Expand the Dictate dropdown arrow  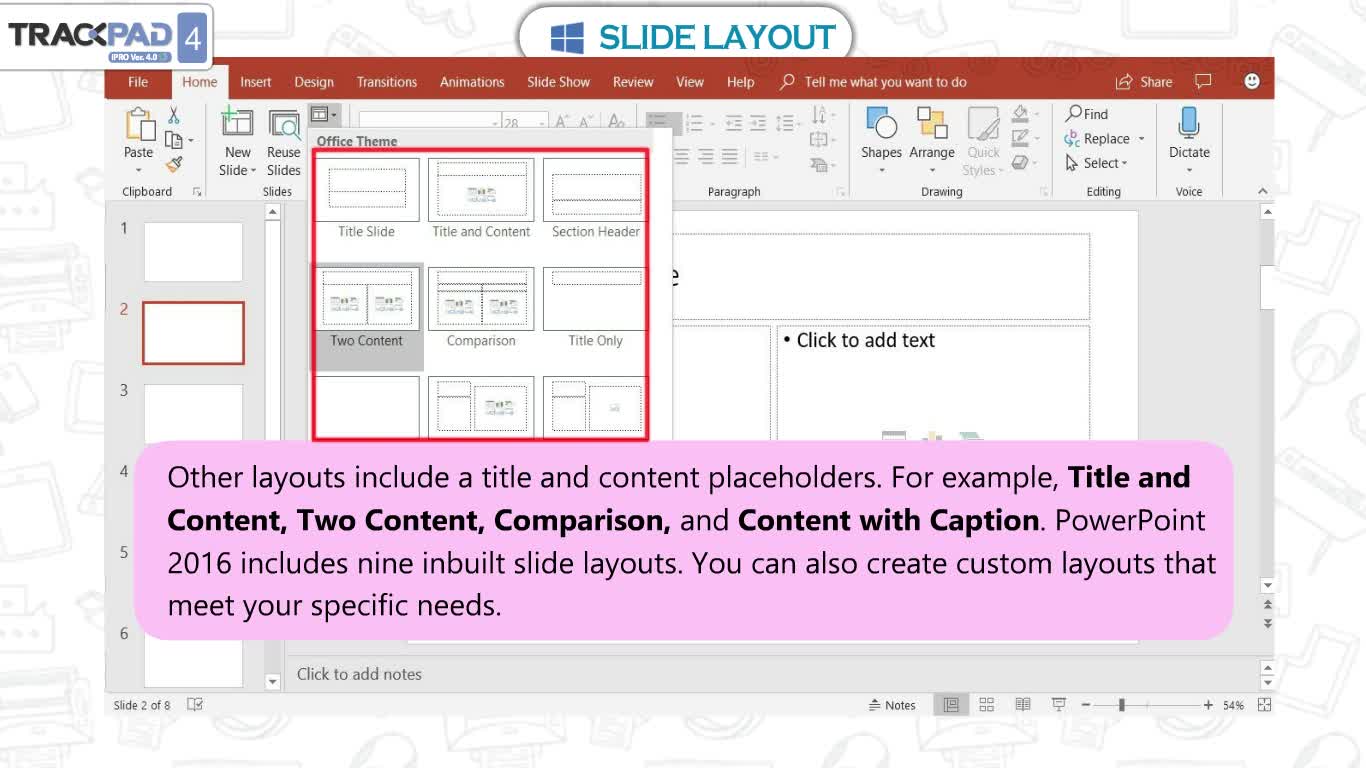click(x=1189, y=170)
